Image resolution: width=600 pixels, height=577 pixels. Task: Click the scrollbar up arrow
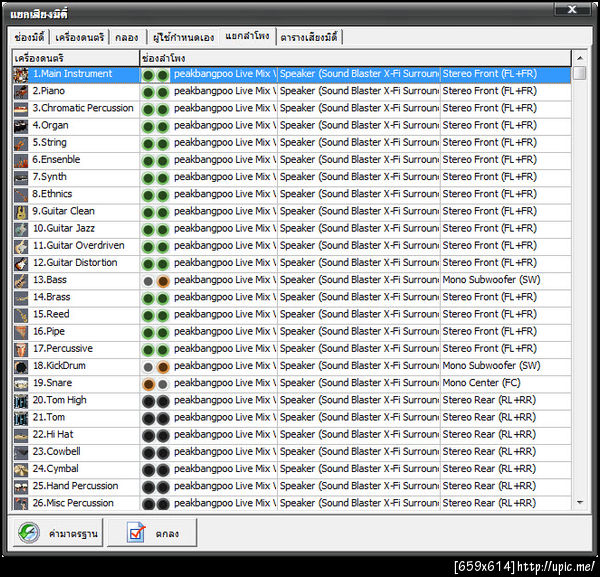(x=580, y=58)
